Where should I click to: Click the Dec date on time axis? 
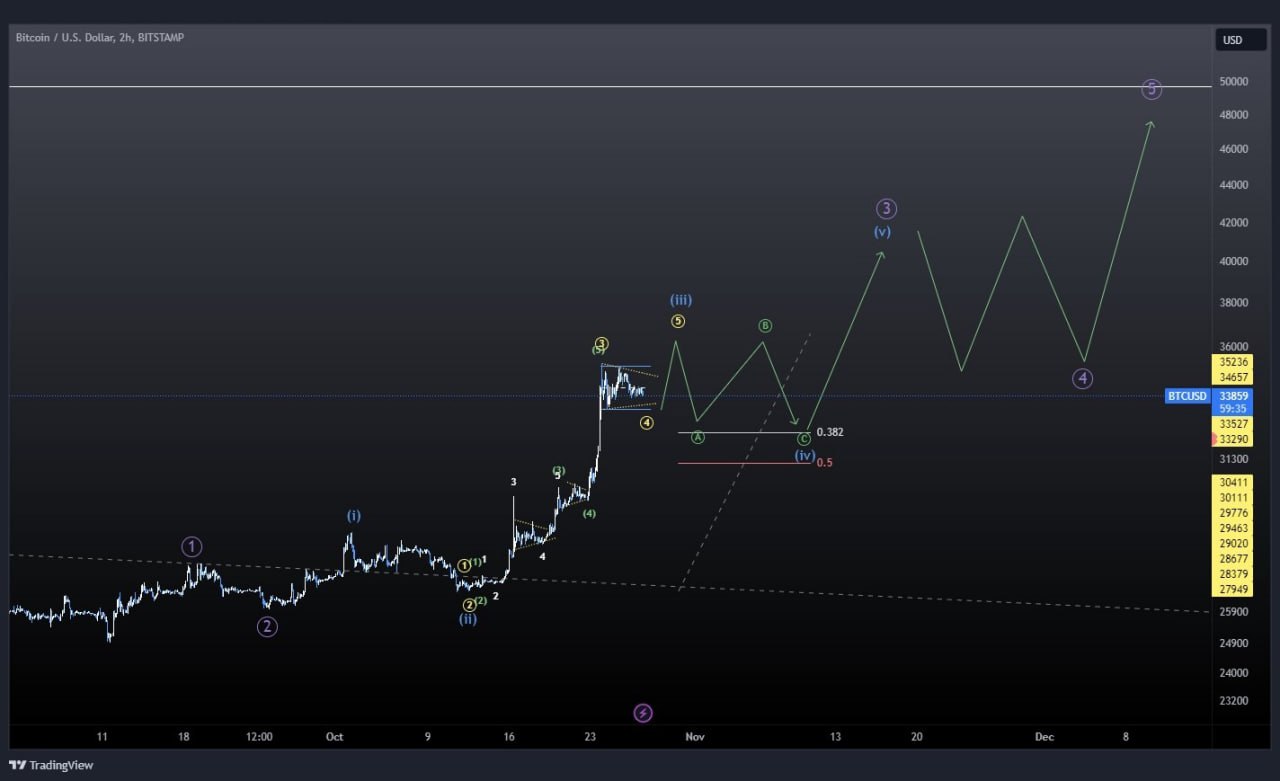1044,737
